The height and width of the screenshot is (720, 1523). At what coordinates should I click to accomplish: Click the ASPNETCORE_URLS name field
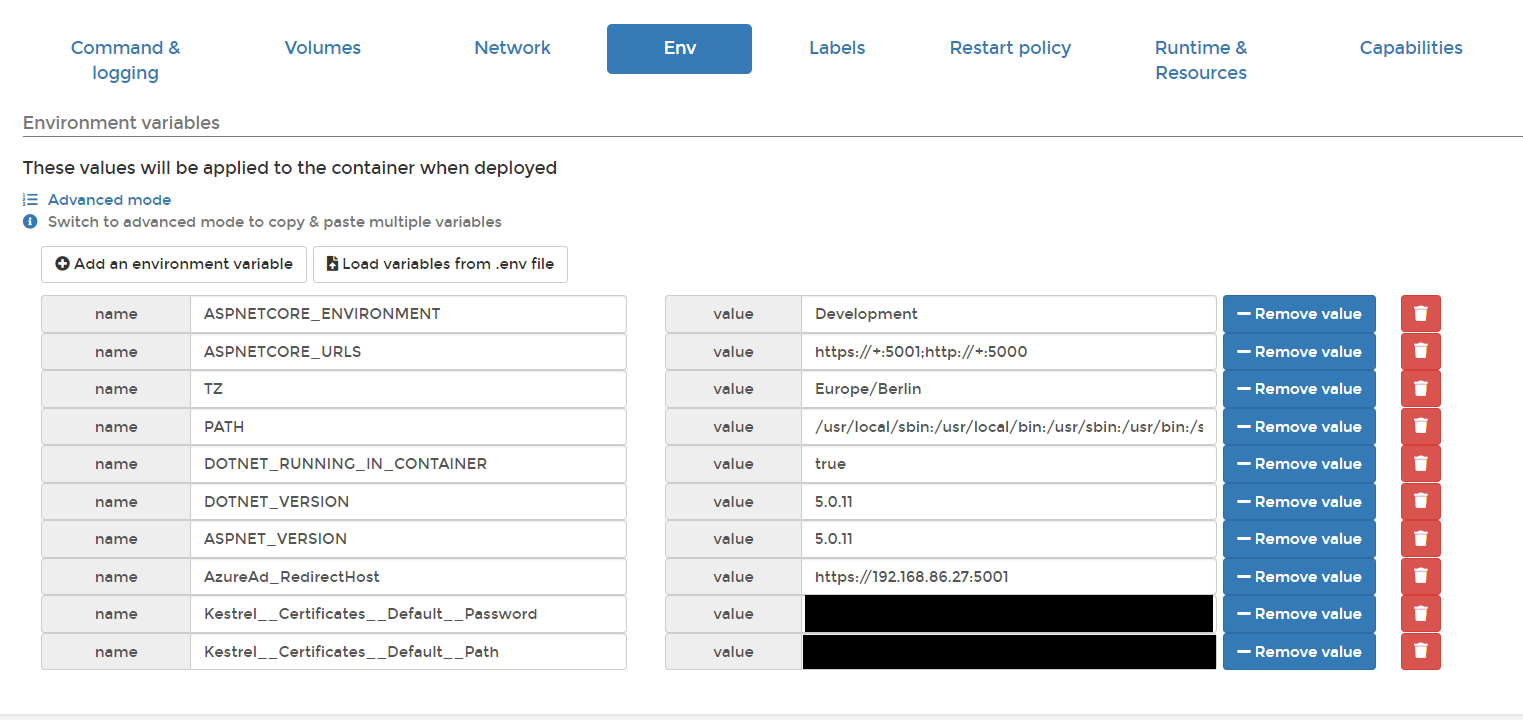pyautogui.click(x=408, y=351)
